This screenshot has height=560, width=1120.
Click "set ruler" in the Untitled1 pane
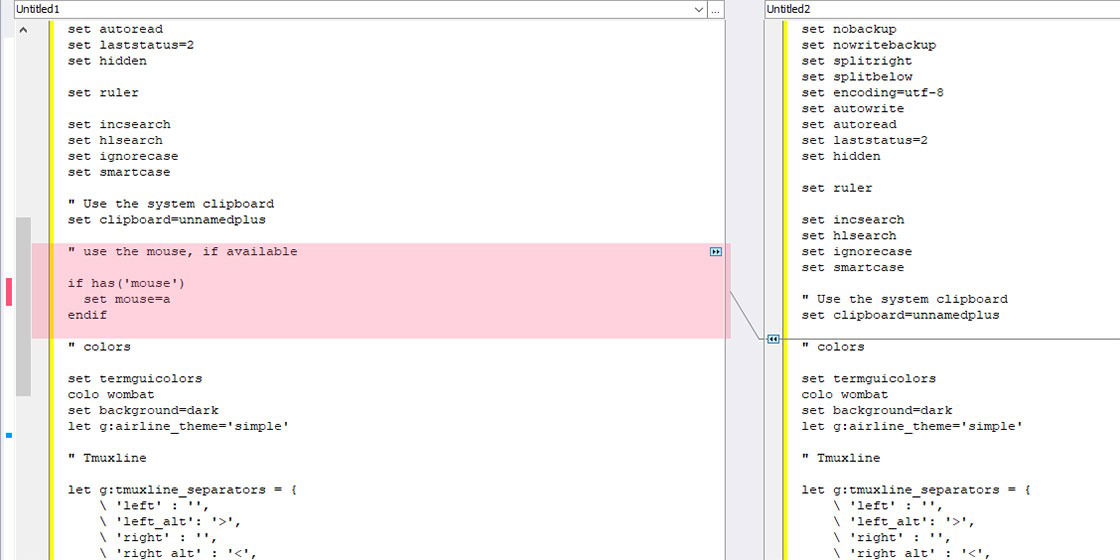tap(104, 93)
